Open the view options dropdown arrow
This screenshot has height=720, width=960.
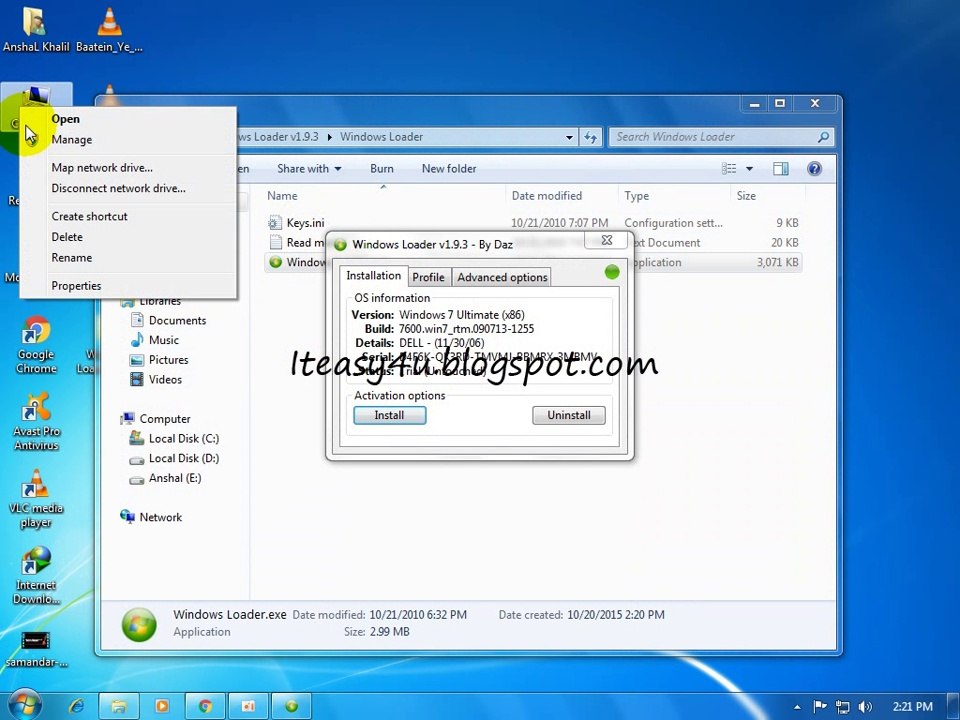[749, 168]
